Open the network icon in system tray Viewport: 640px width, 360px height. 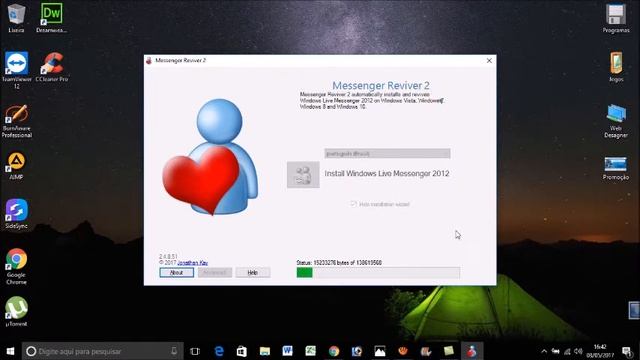[x=567, y=351]
